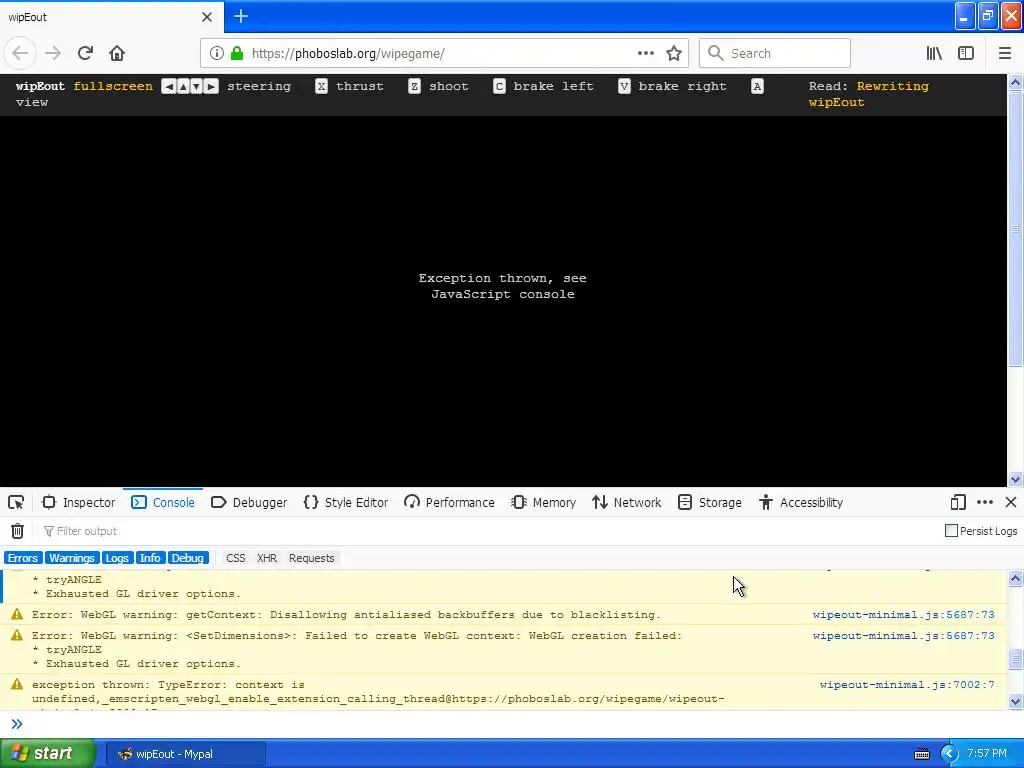The height and width of the screenshot is (768, 1024).
Task: Open devtools customize three-dot menu
Action: (985, 502)
